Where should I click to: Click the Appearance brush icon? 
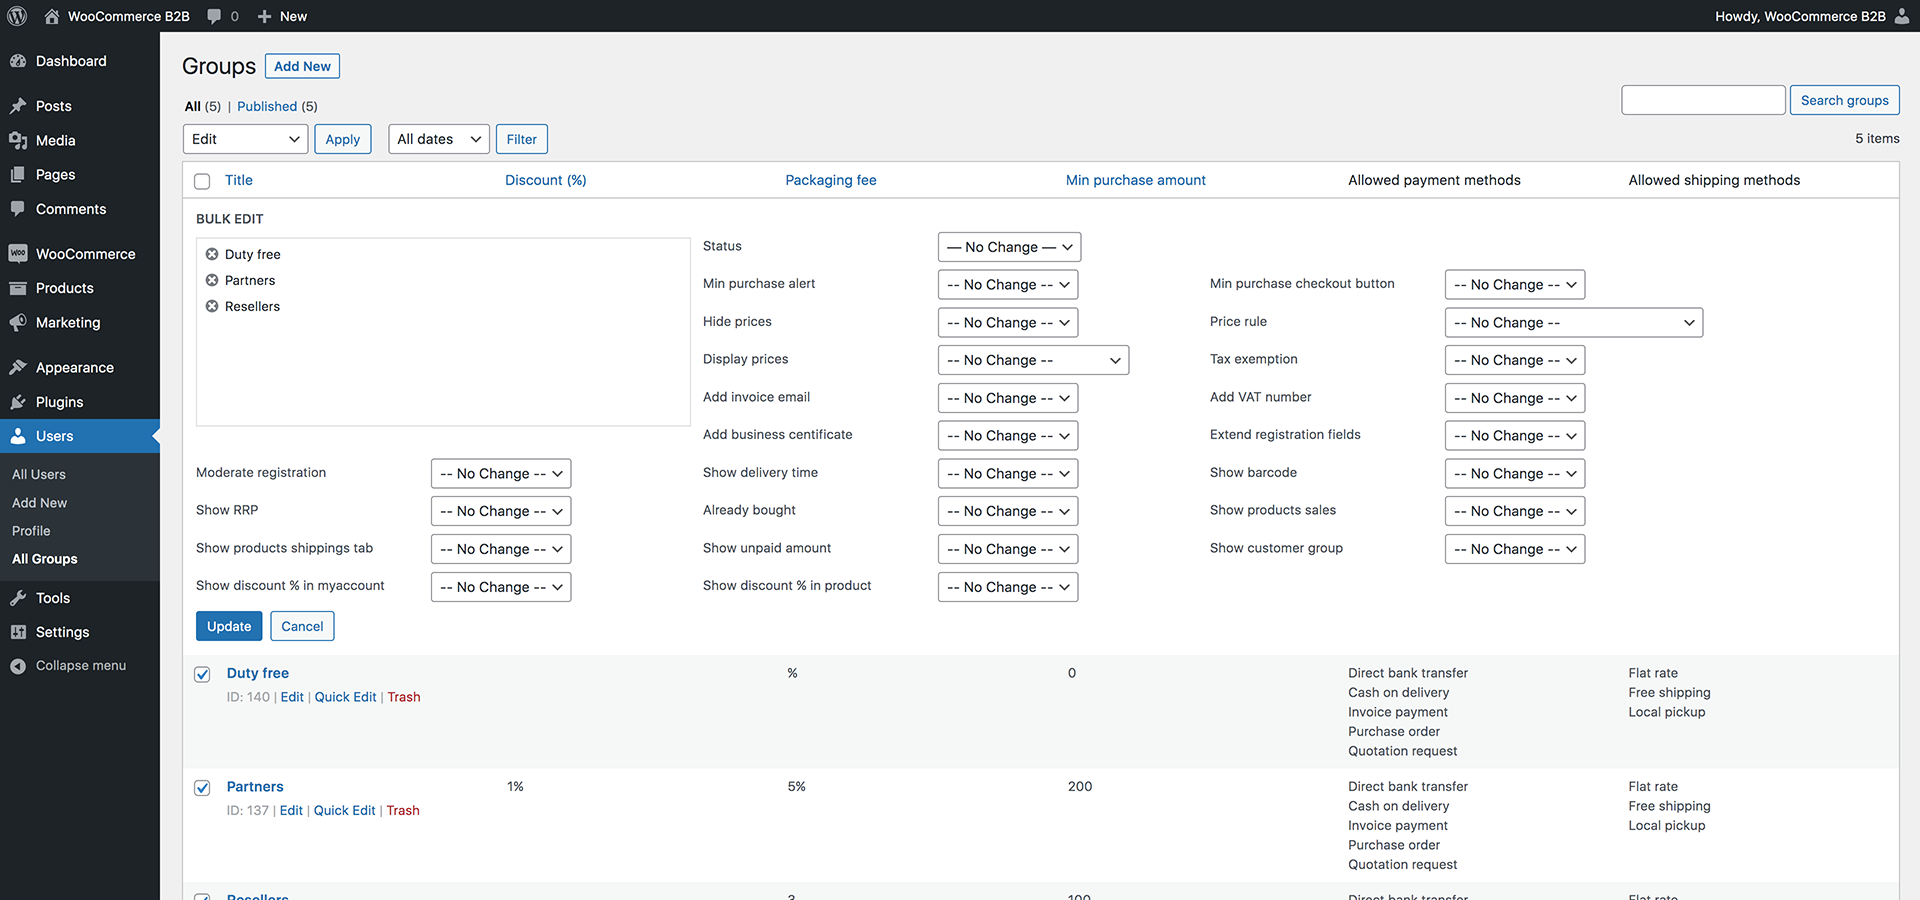click(18, 368)
